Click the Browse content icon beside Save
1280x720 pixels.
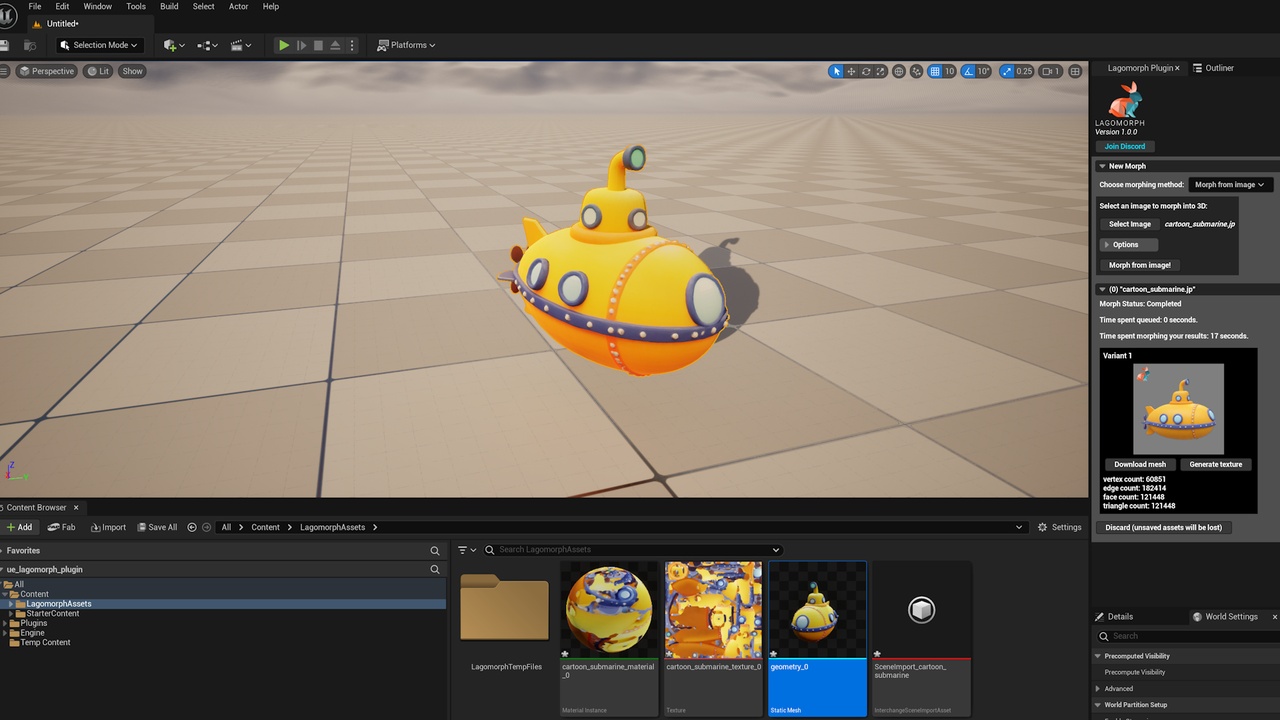(30, 45)
